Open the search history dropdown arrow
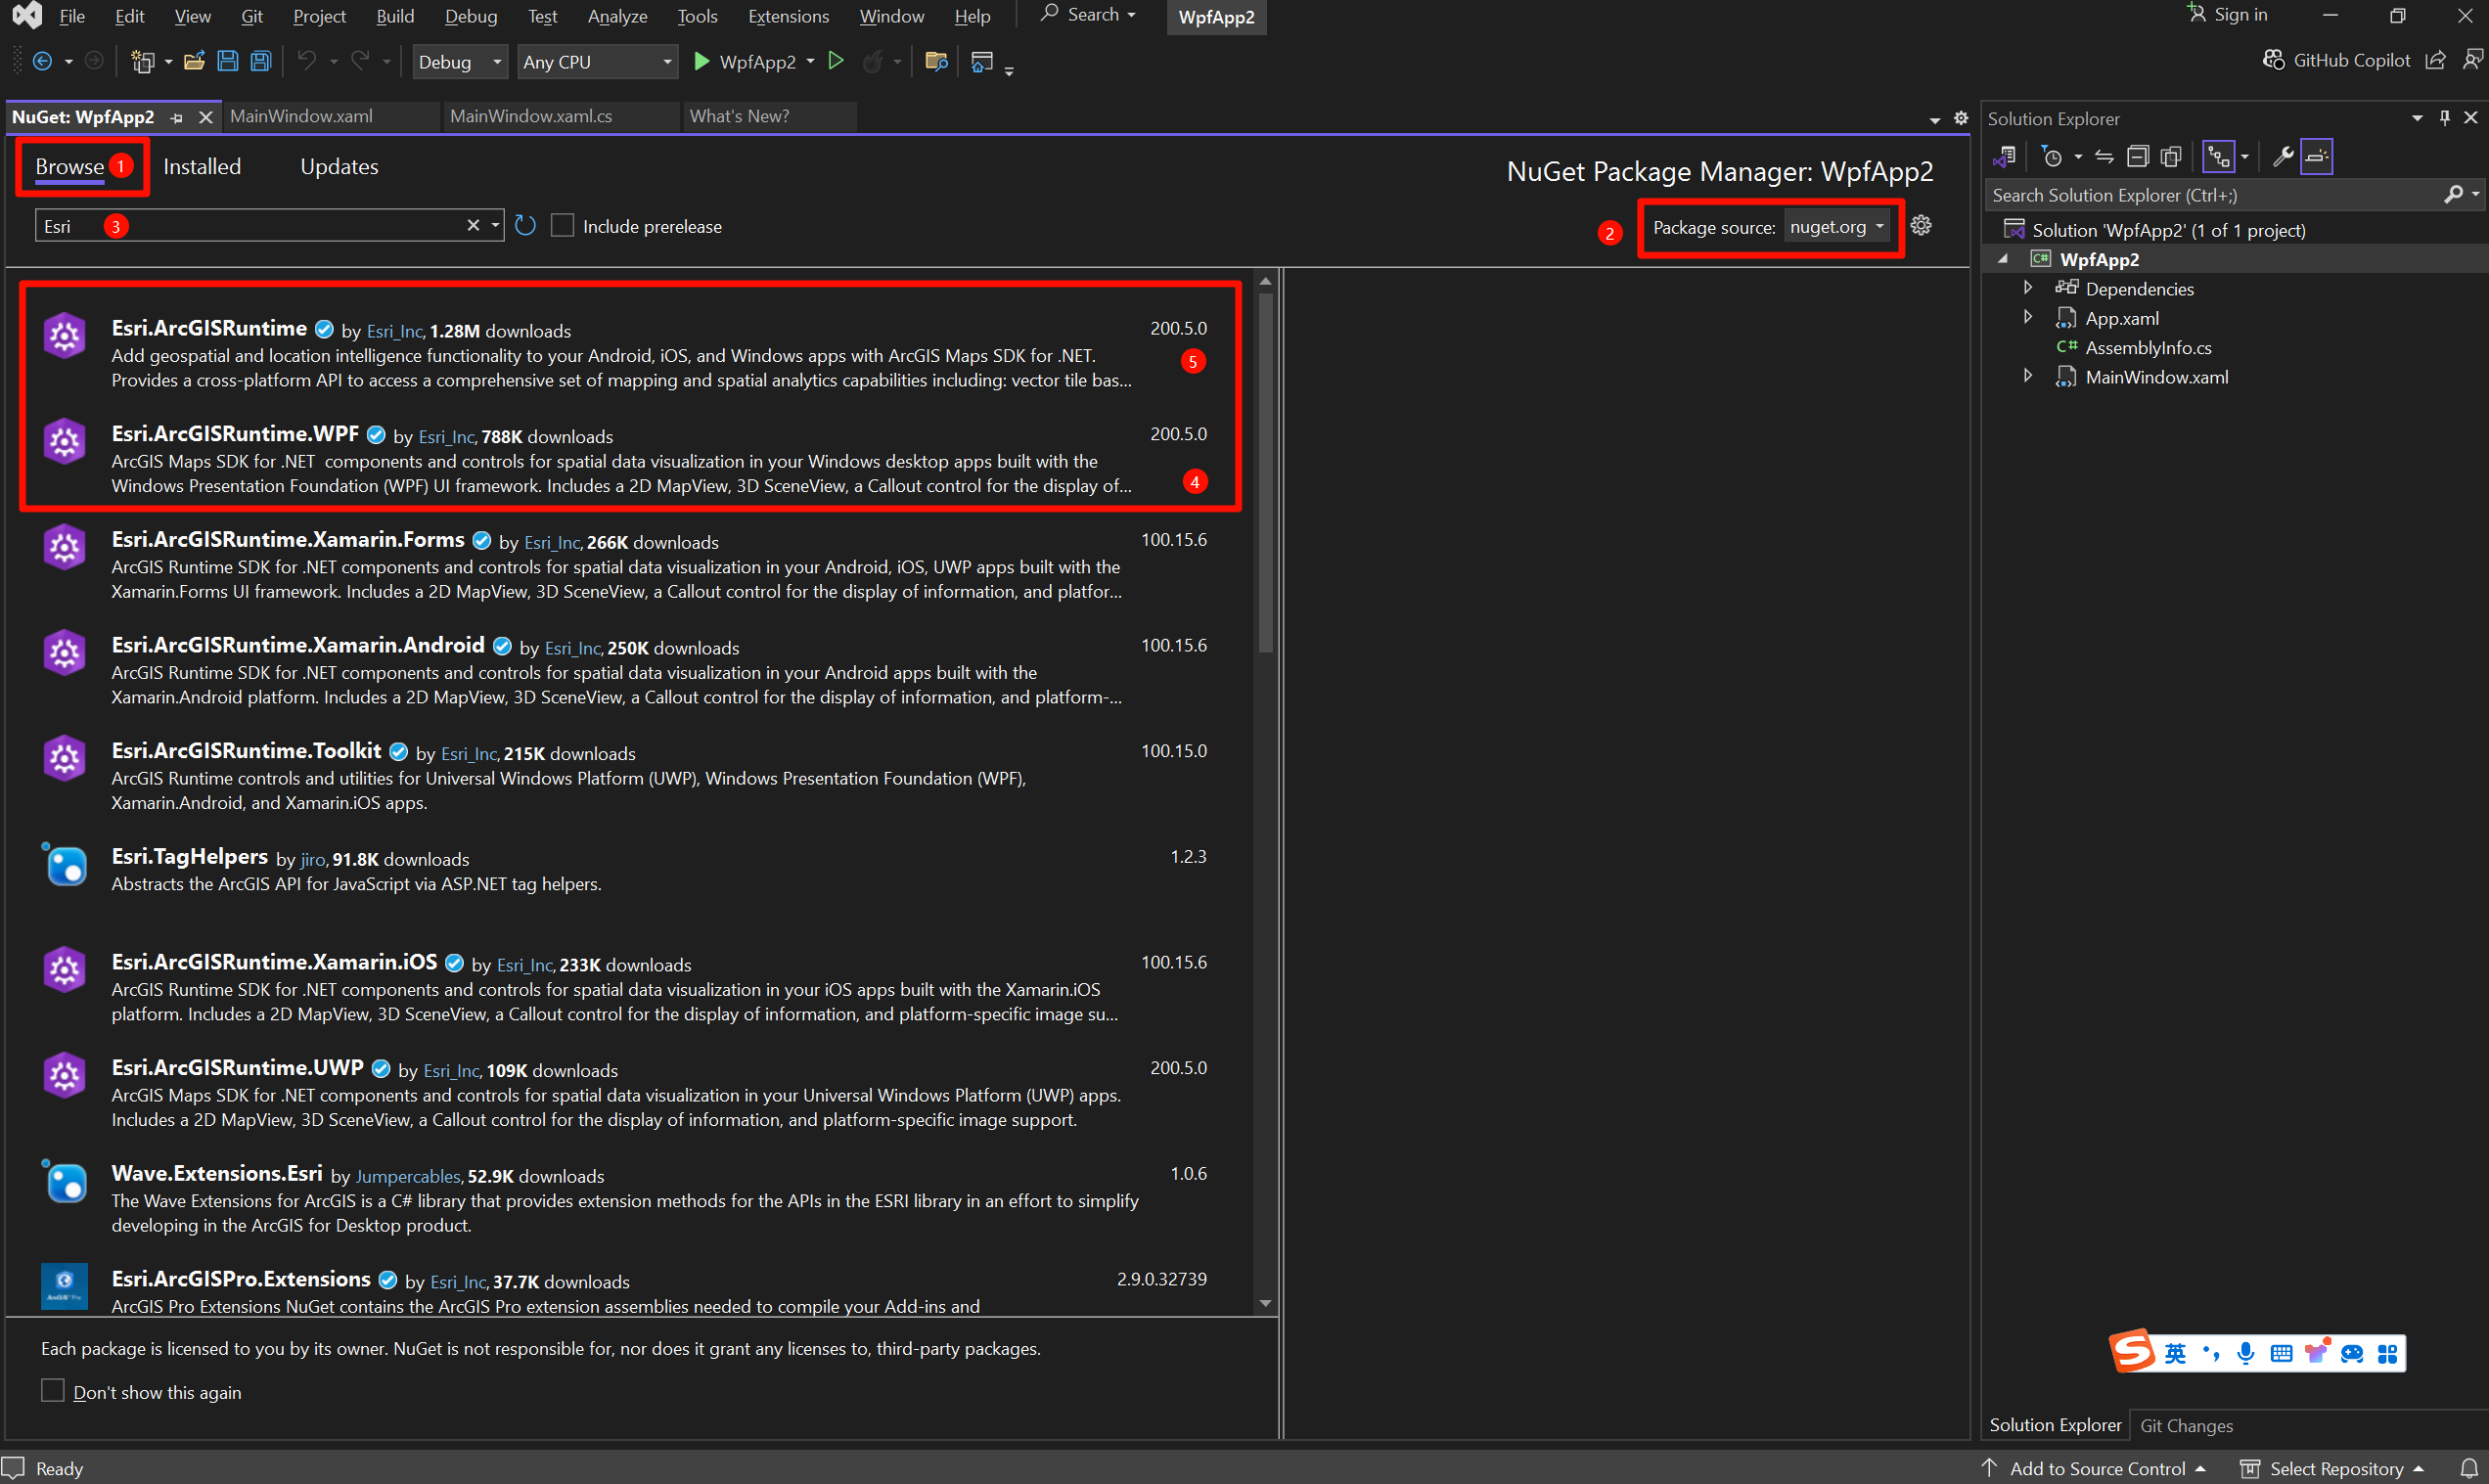This screenshot has height=1484, width=2489. pyautogui.click(x=495, y=225)
